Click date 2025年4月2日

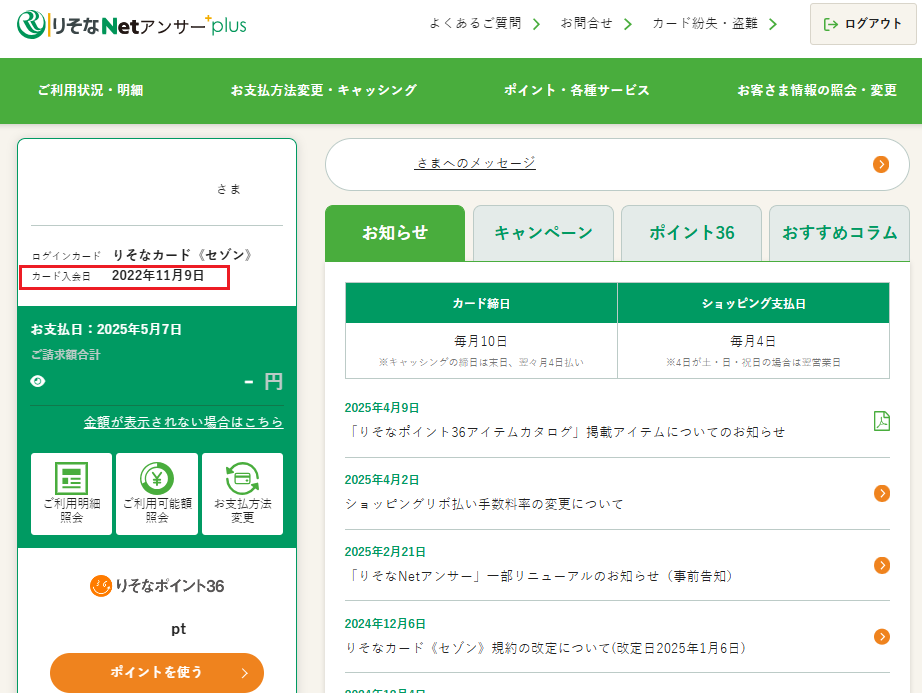382,480
